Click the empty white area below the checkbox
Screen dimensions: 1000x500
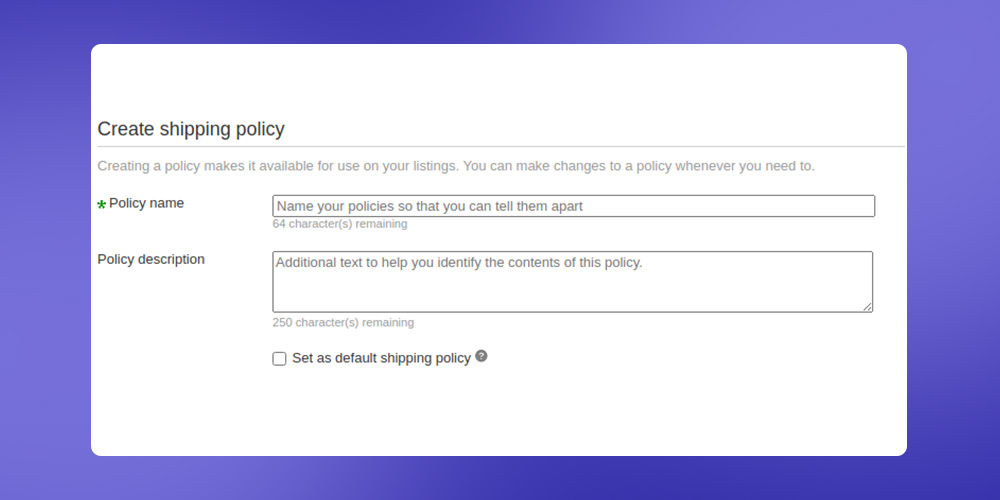point(497,411)
